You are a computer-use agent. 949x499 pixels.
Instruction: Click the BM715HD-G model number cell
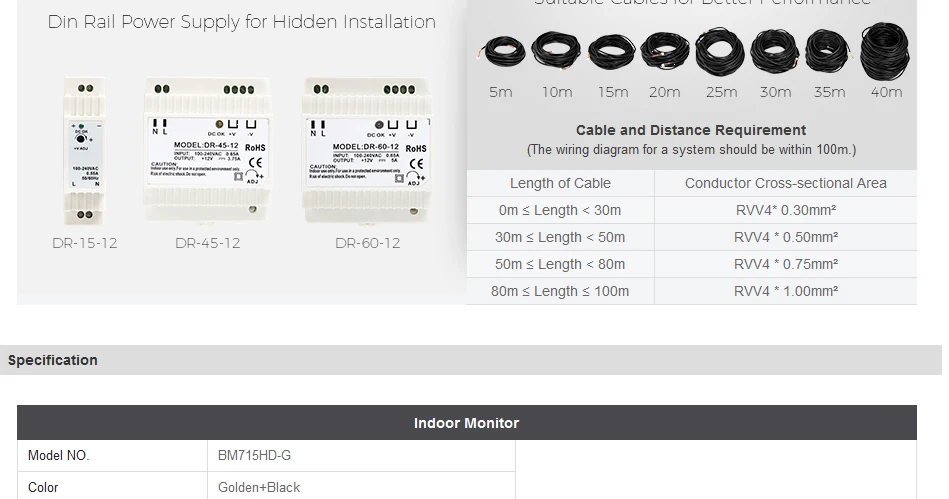tap(361, 455)
